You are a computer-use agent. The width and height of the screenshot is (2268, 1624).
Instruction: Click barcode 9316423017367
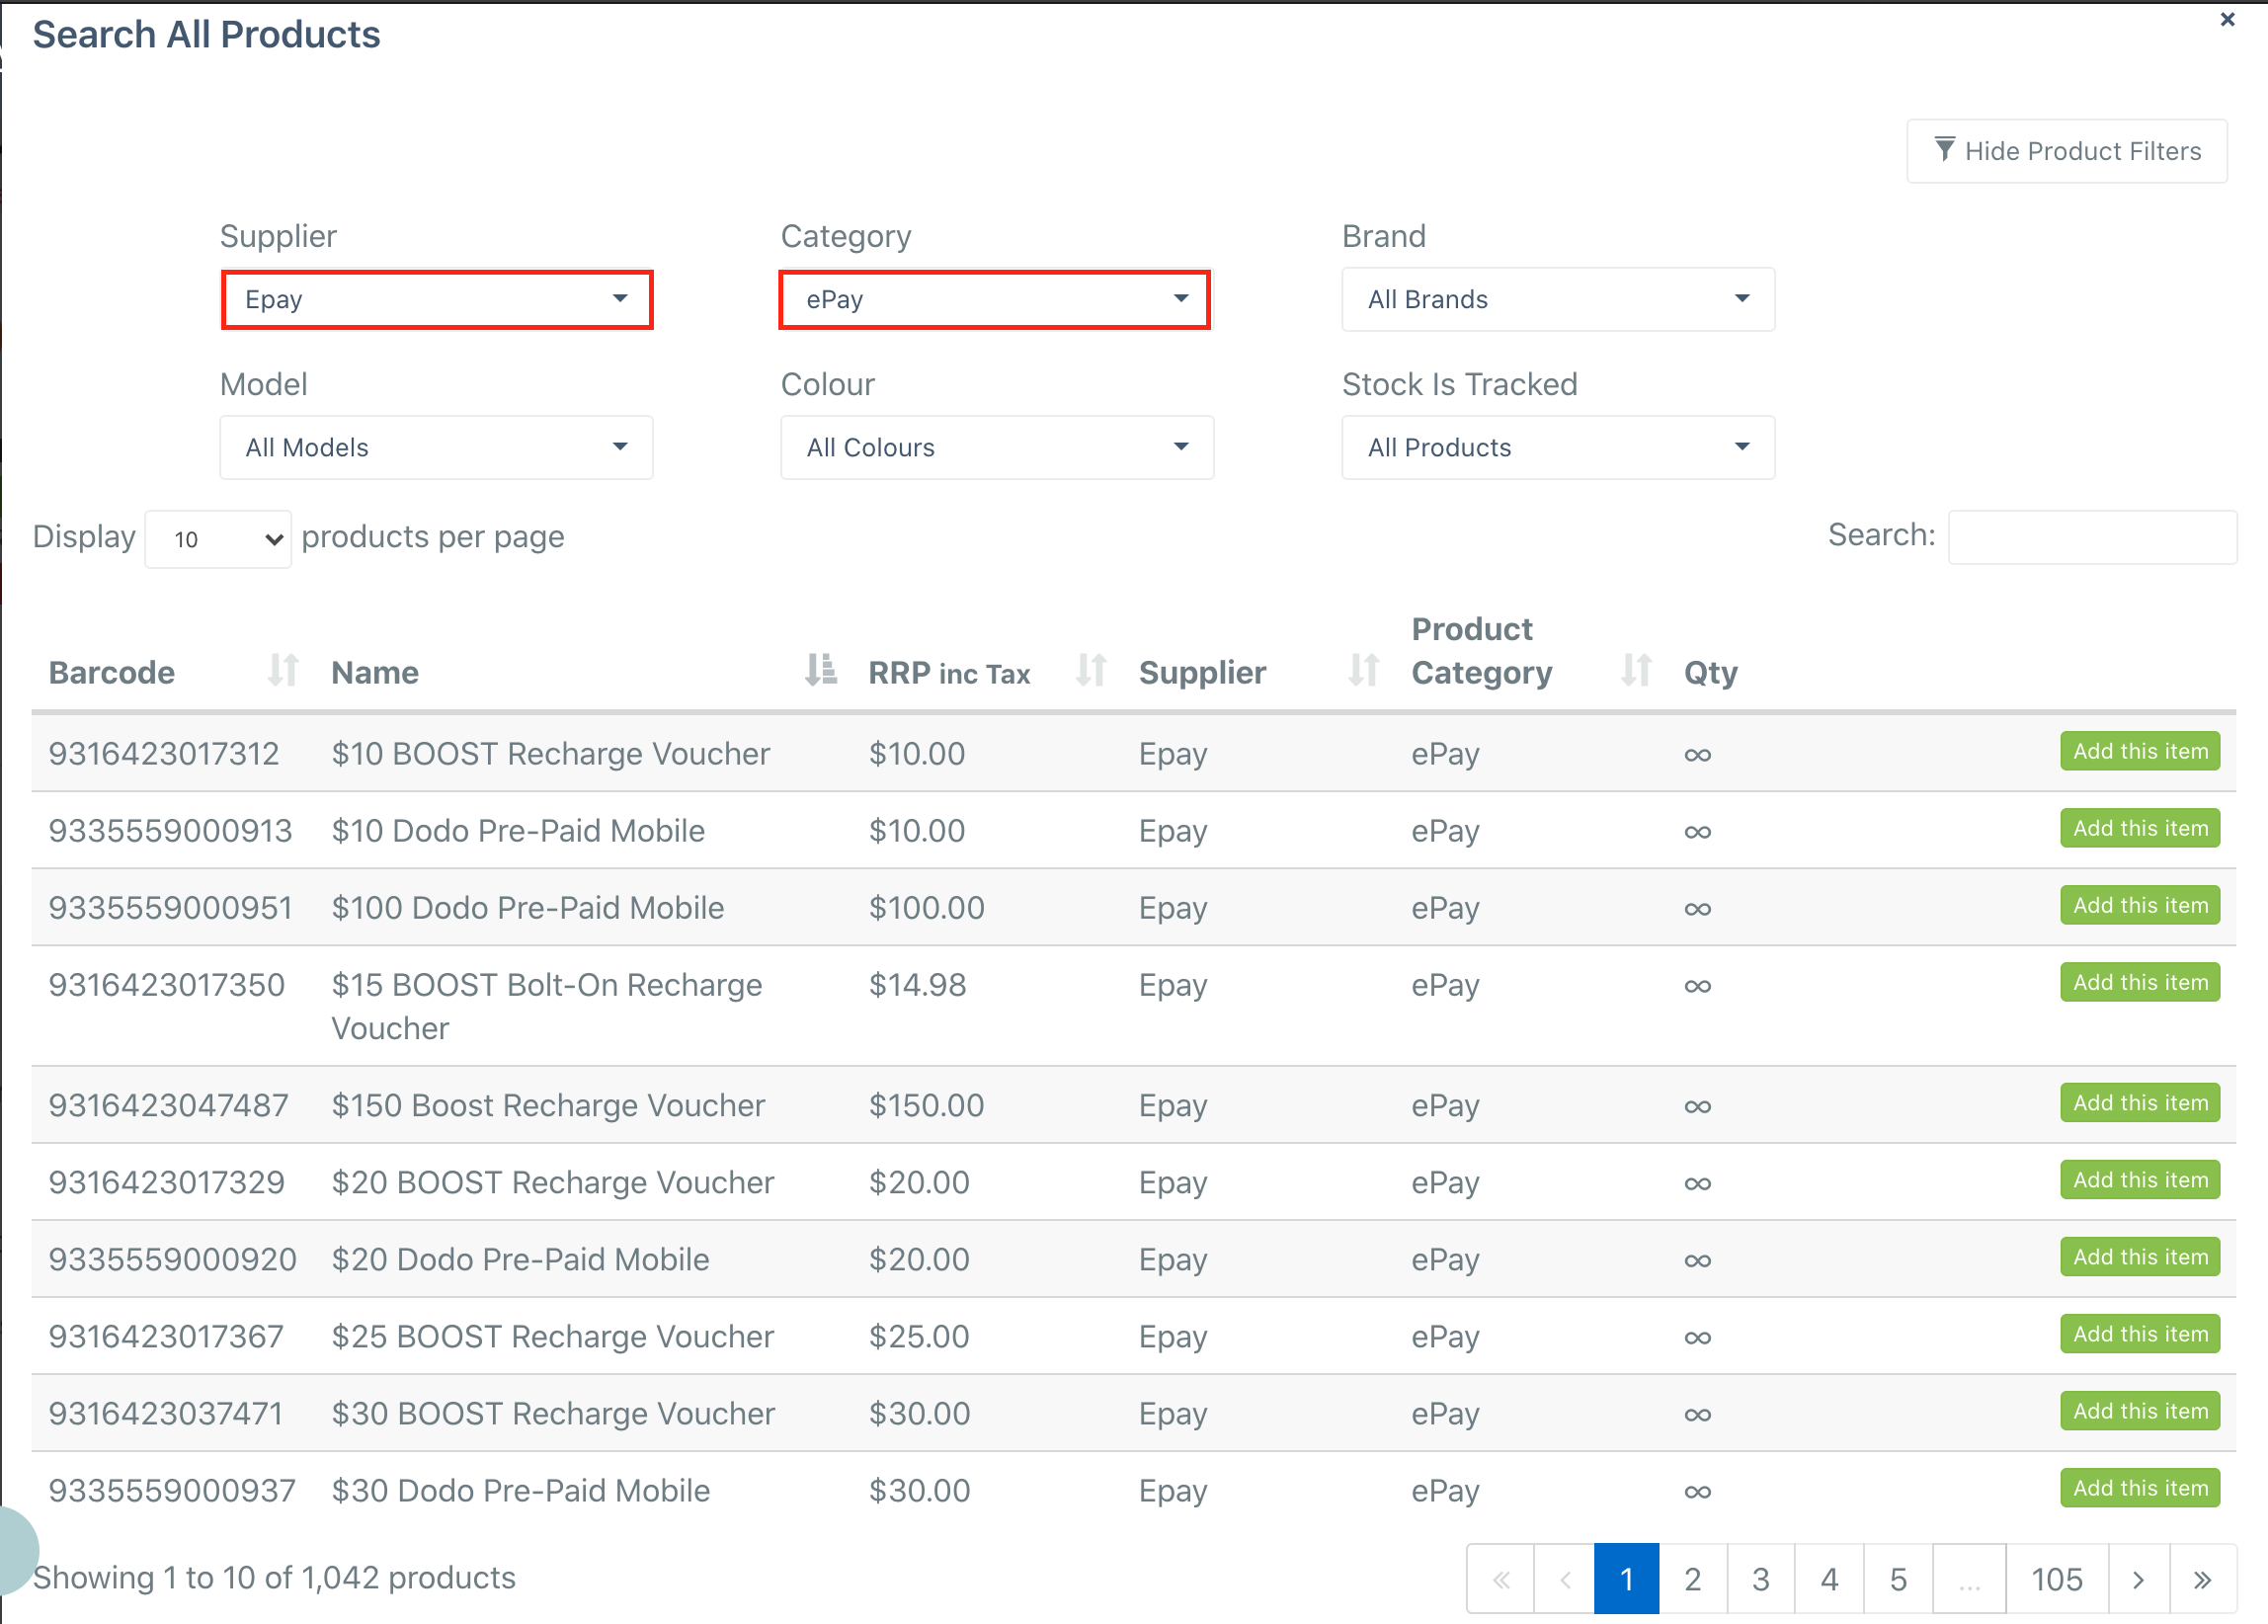point(167,1336)
